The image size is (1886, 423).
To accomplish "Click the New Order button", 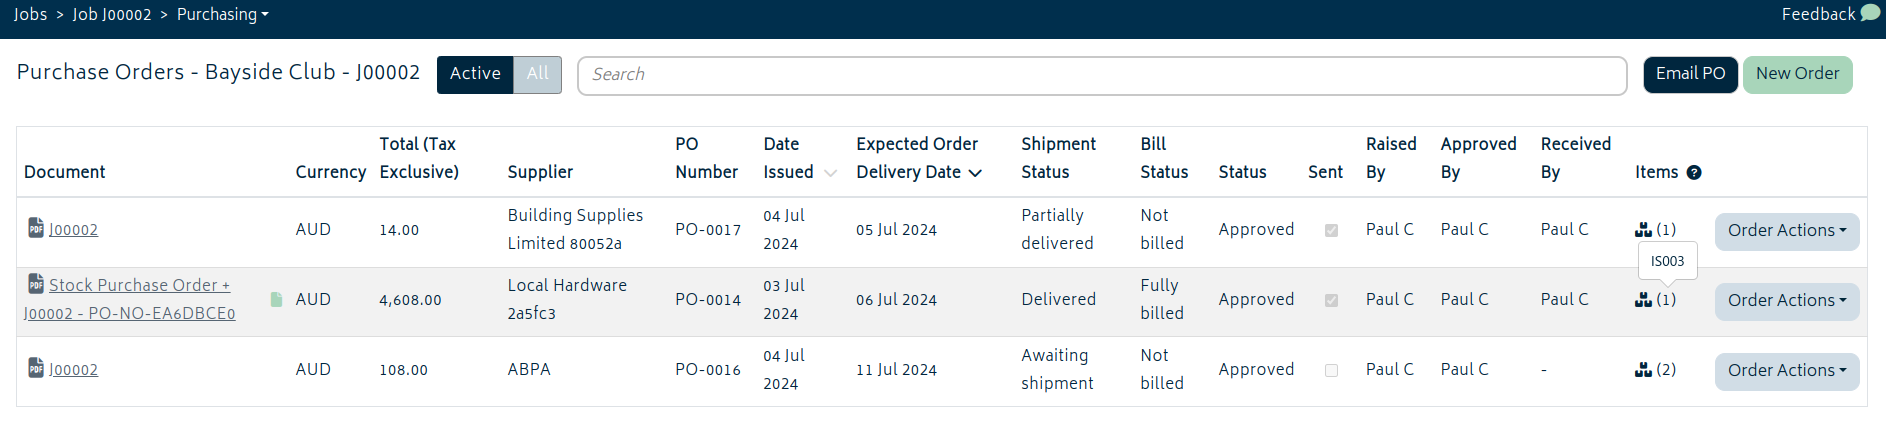I will coord(1797,74).
